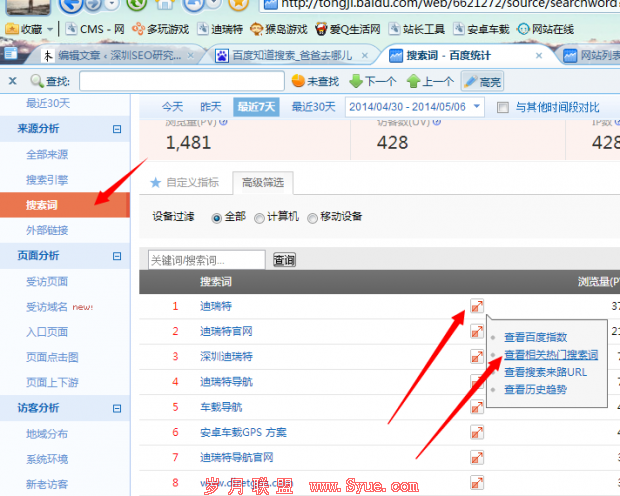Image resolution: width=620 pixels, height=496 pixels.
Task: Click the browser address bar
Action: pos(440,4)
